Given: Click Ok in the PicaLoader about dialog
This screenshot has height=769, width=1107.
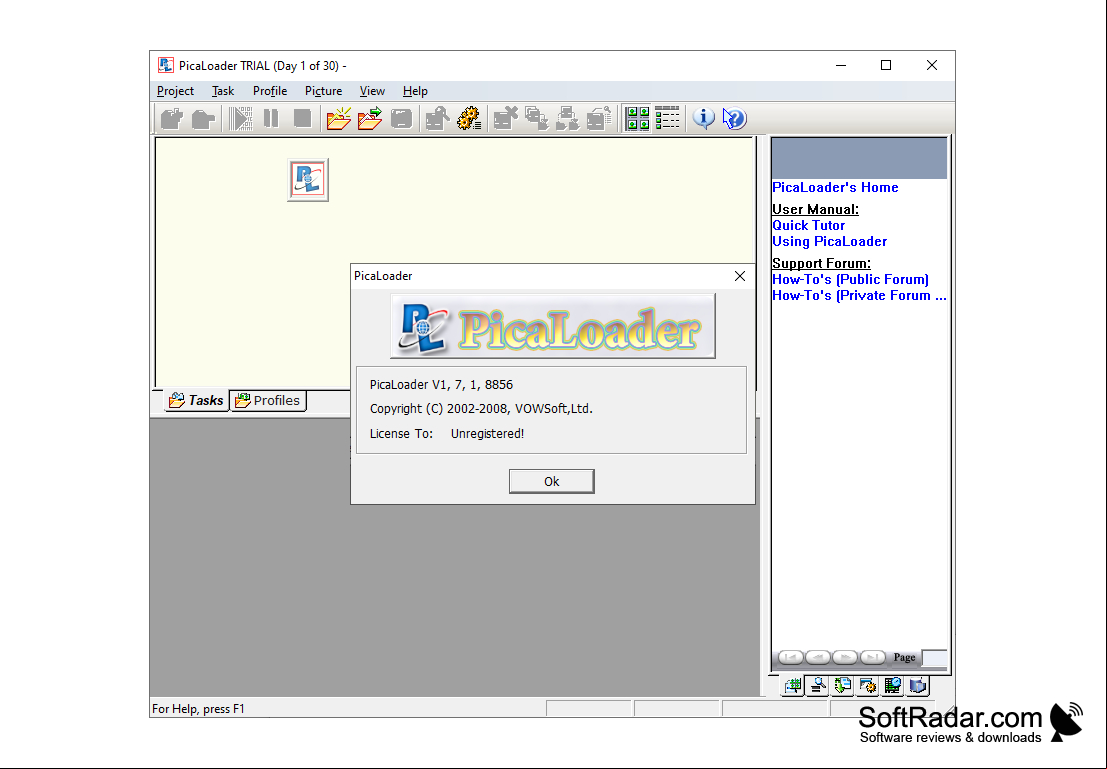Looking at the screenshot, I should [x=551, y=482].
